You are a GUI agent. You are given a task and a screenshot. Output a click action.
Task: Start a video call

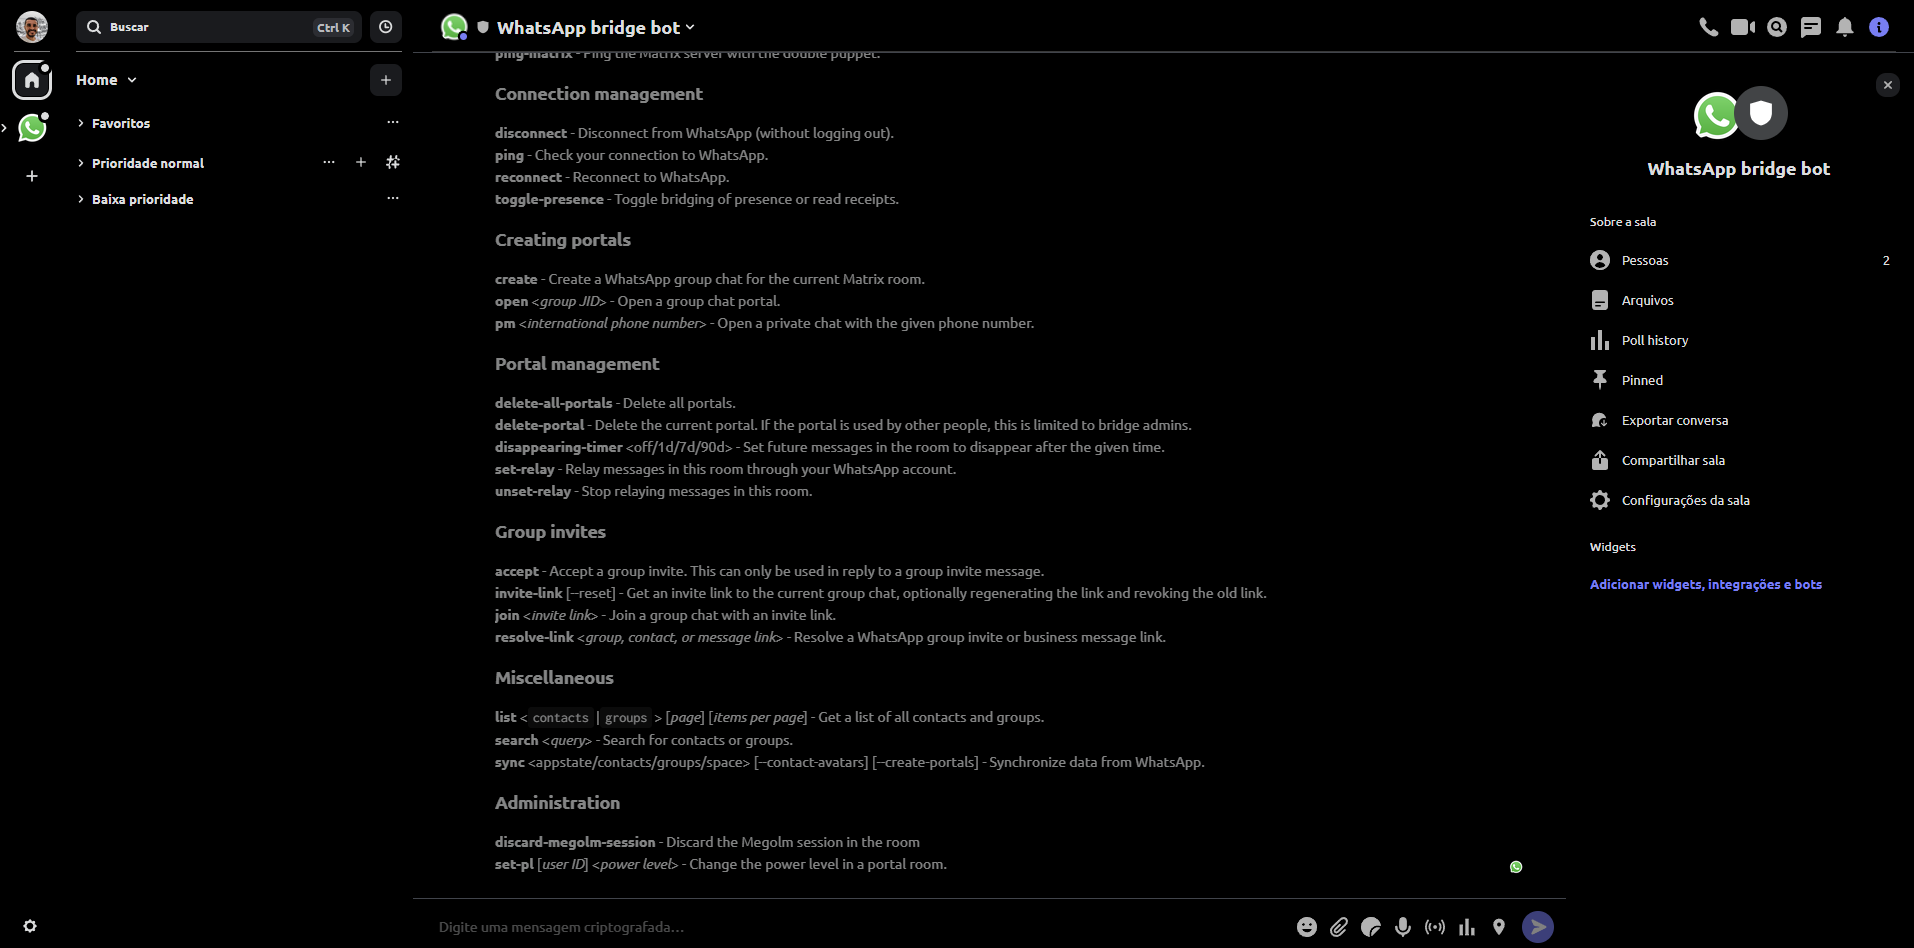1743,27
